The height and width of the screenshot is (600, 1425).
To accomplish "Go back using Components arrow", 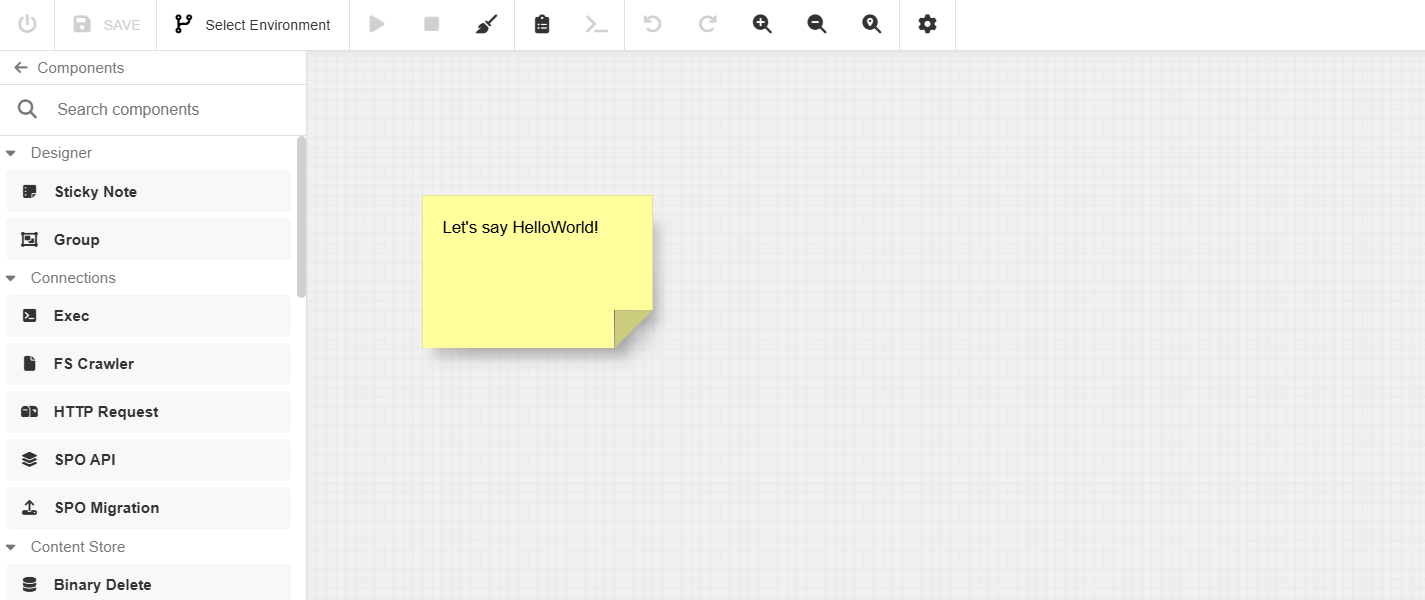I will 20,68.
